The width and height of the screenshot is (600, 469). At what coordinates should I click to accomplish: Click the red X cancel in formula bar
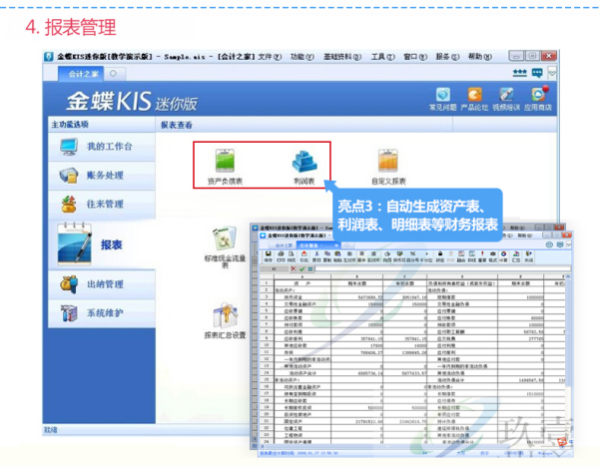point(293,269)
